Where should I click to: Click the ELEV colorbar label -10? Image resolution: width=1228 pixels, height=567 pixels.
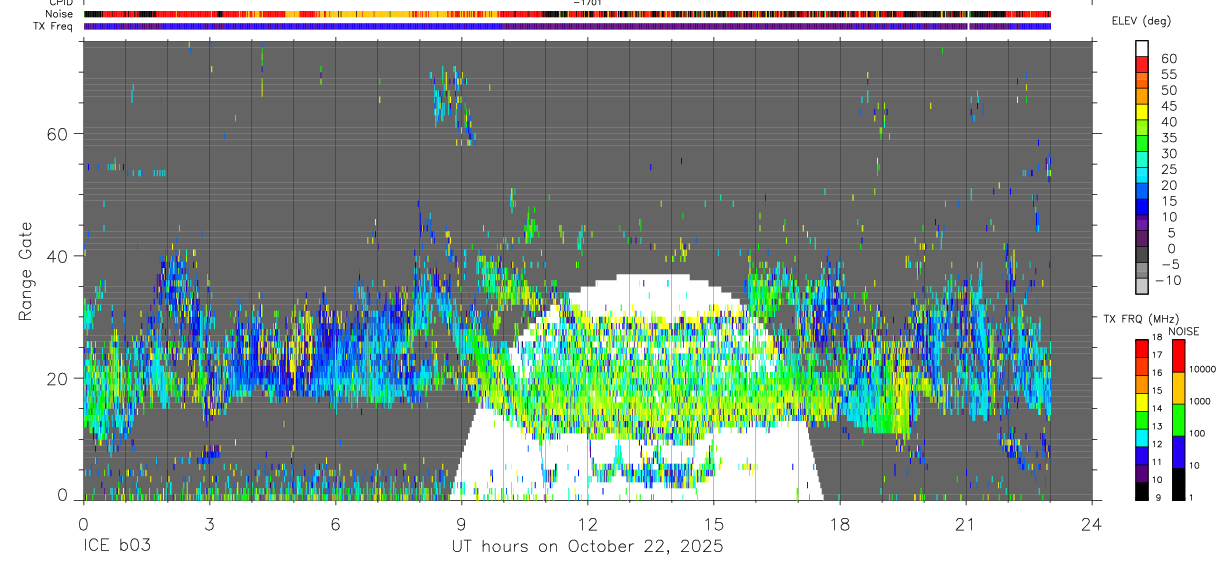coord(1167,280)
